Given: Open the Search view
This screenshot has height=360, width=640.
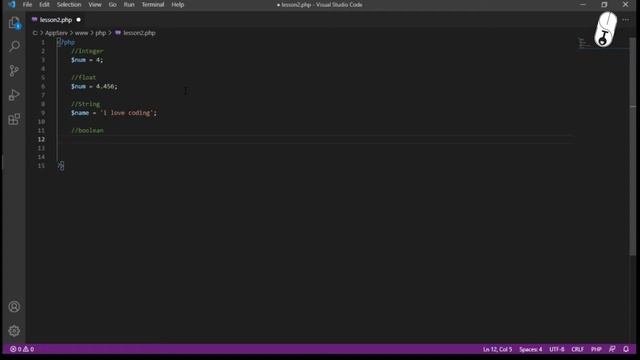Looking at the screenshot, I should point(14,46).
